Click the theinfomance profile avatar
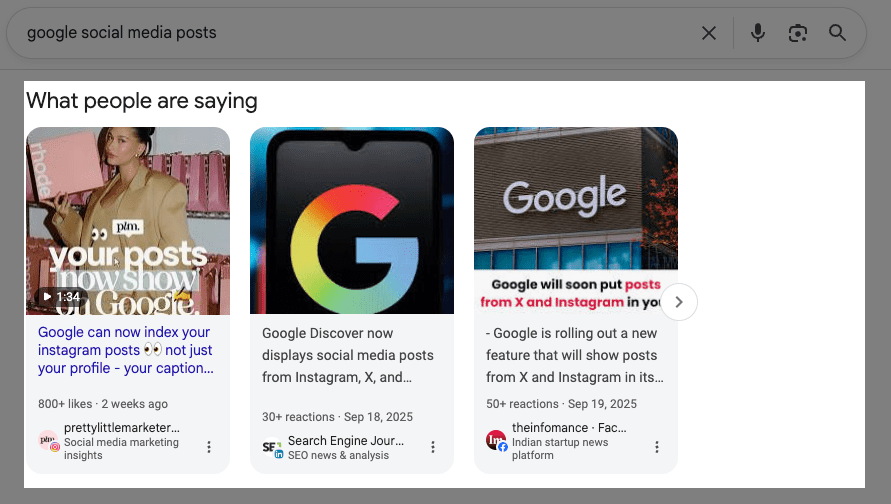 pyautogui.click(x=496, y=441)
